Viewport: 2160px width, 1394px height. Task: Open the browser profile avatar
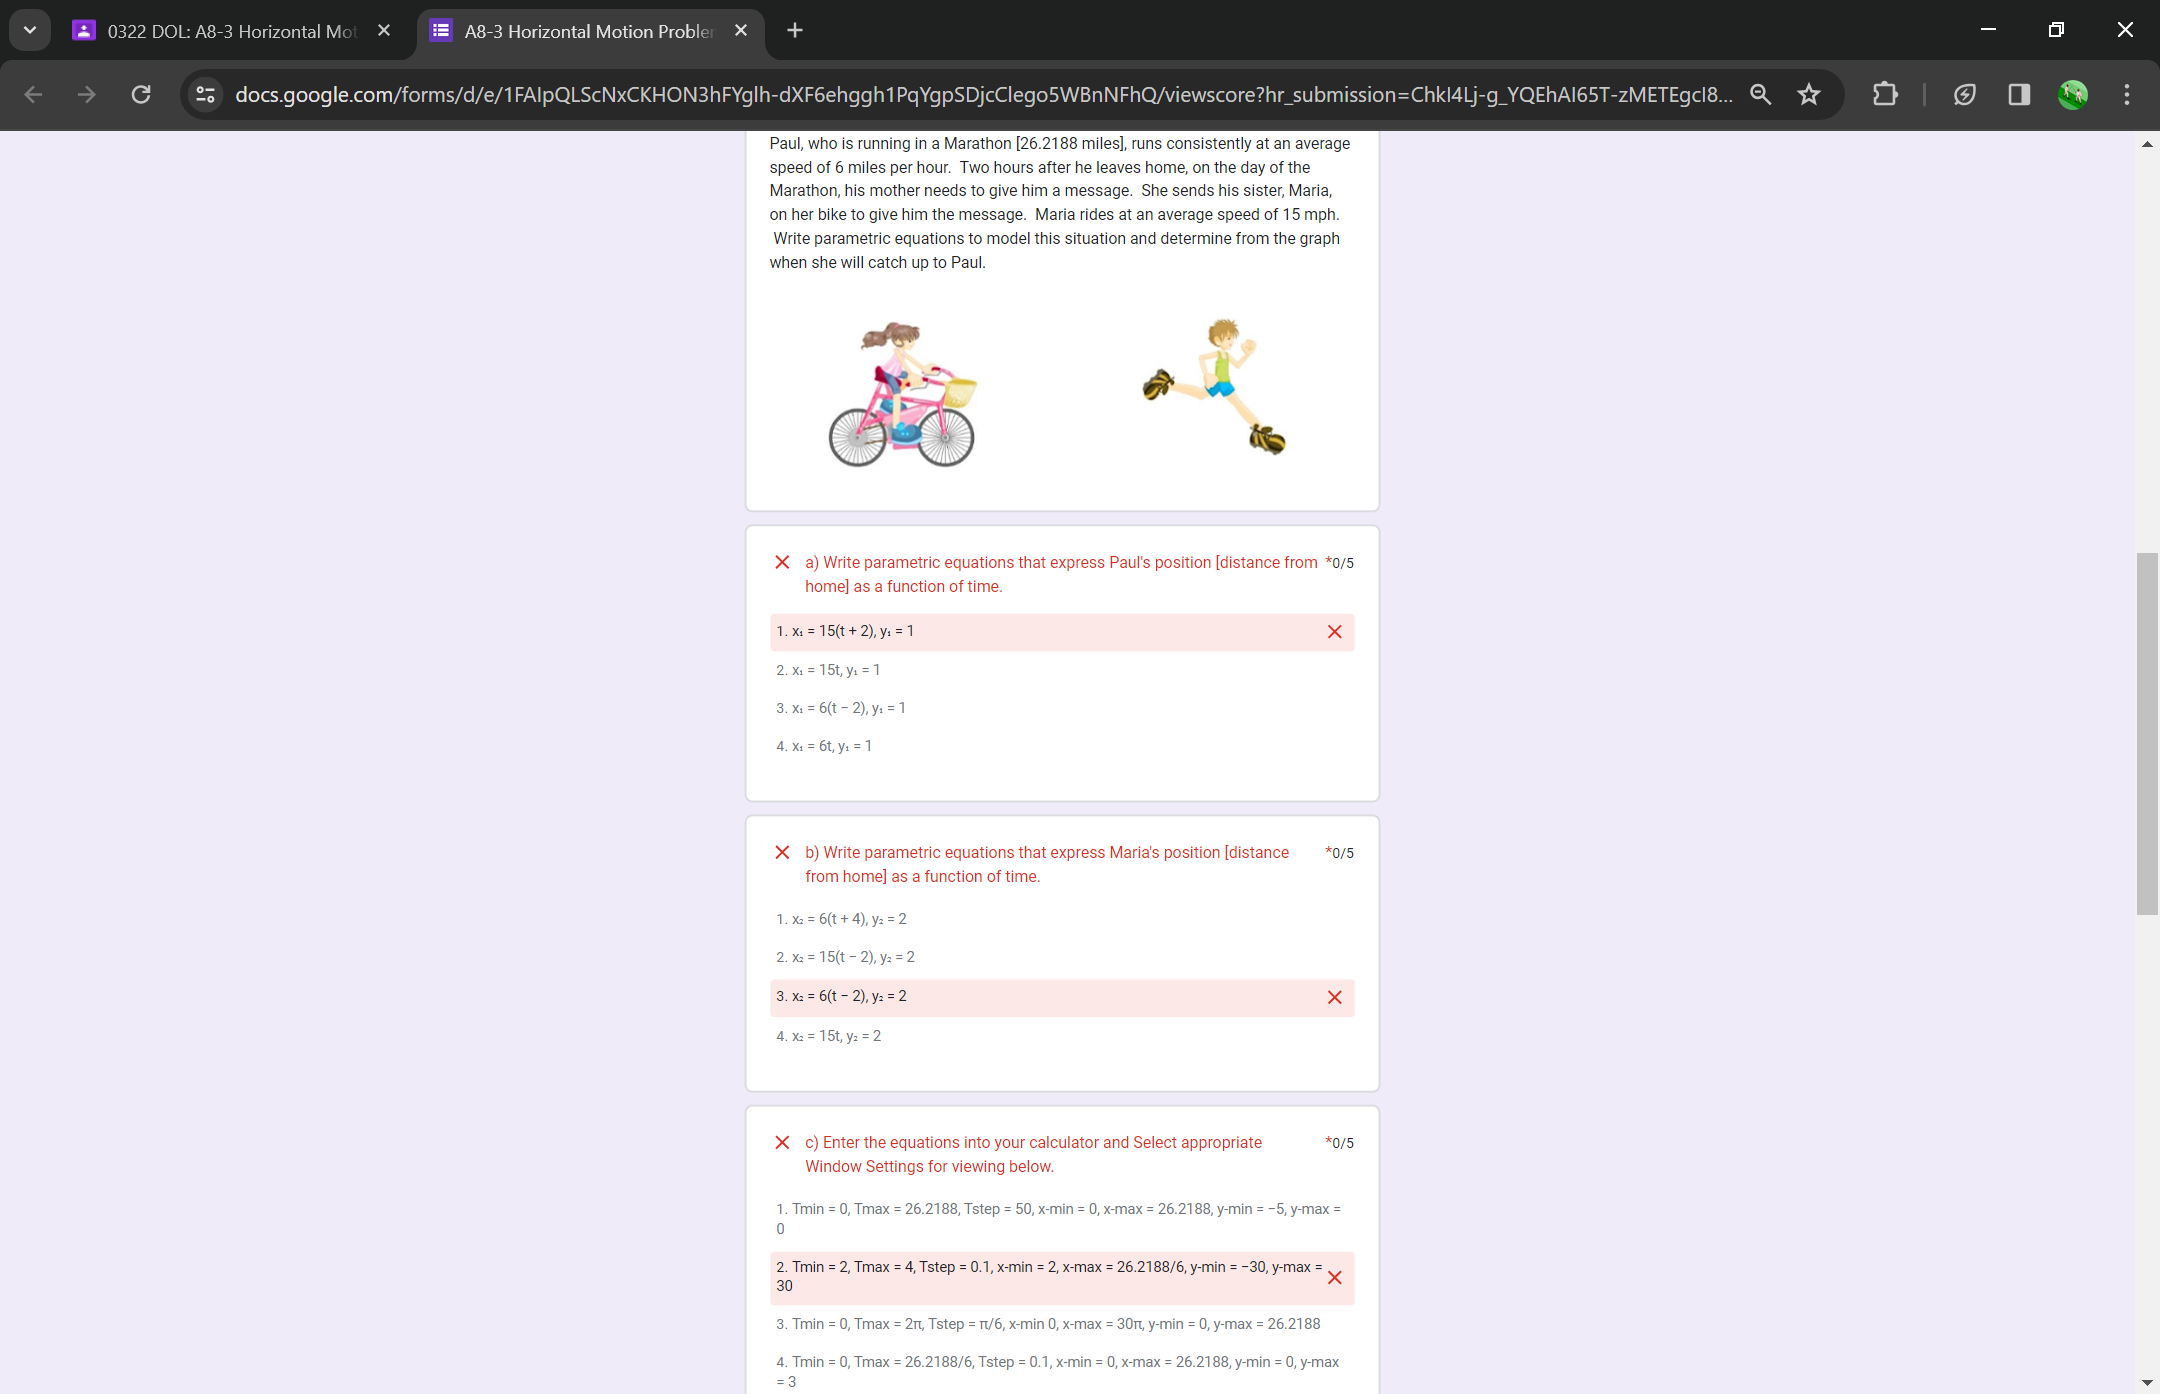tap(2071, 94)
